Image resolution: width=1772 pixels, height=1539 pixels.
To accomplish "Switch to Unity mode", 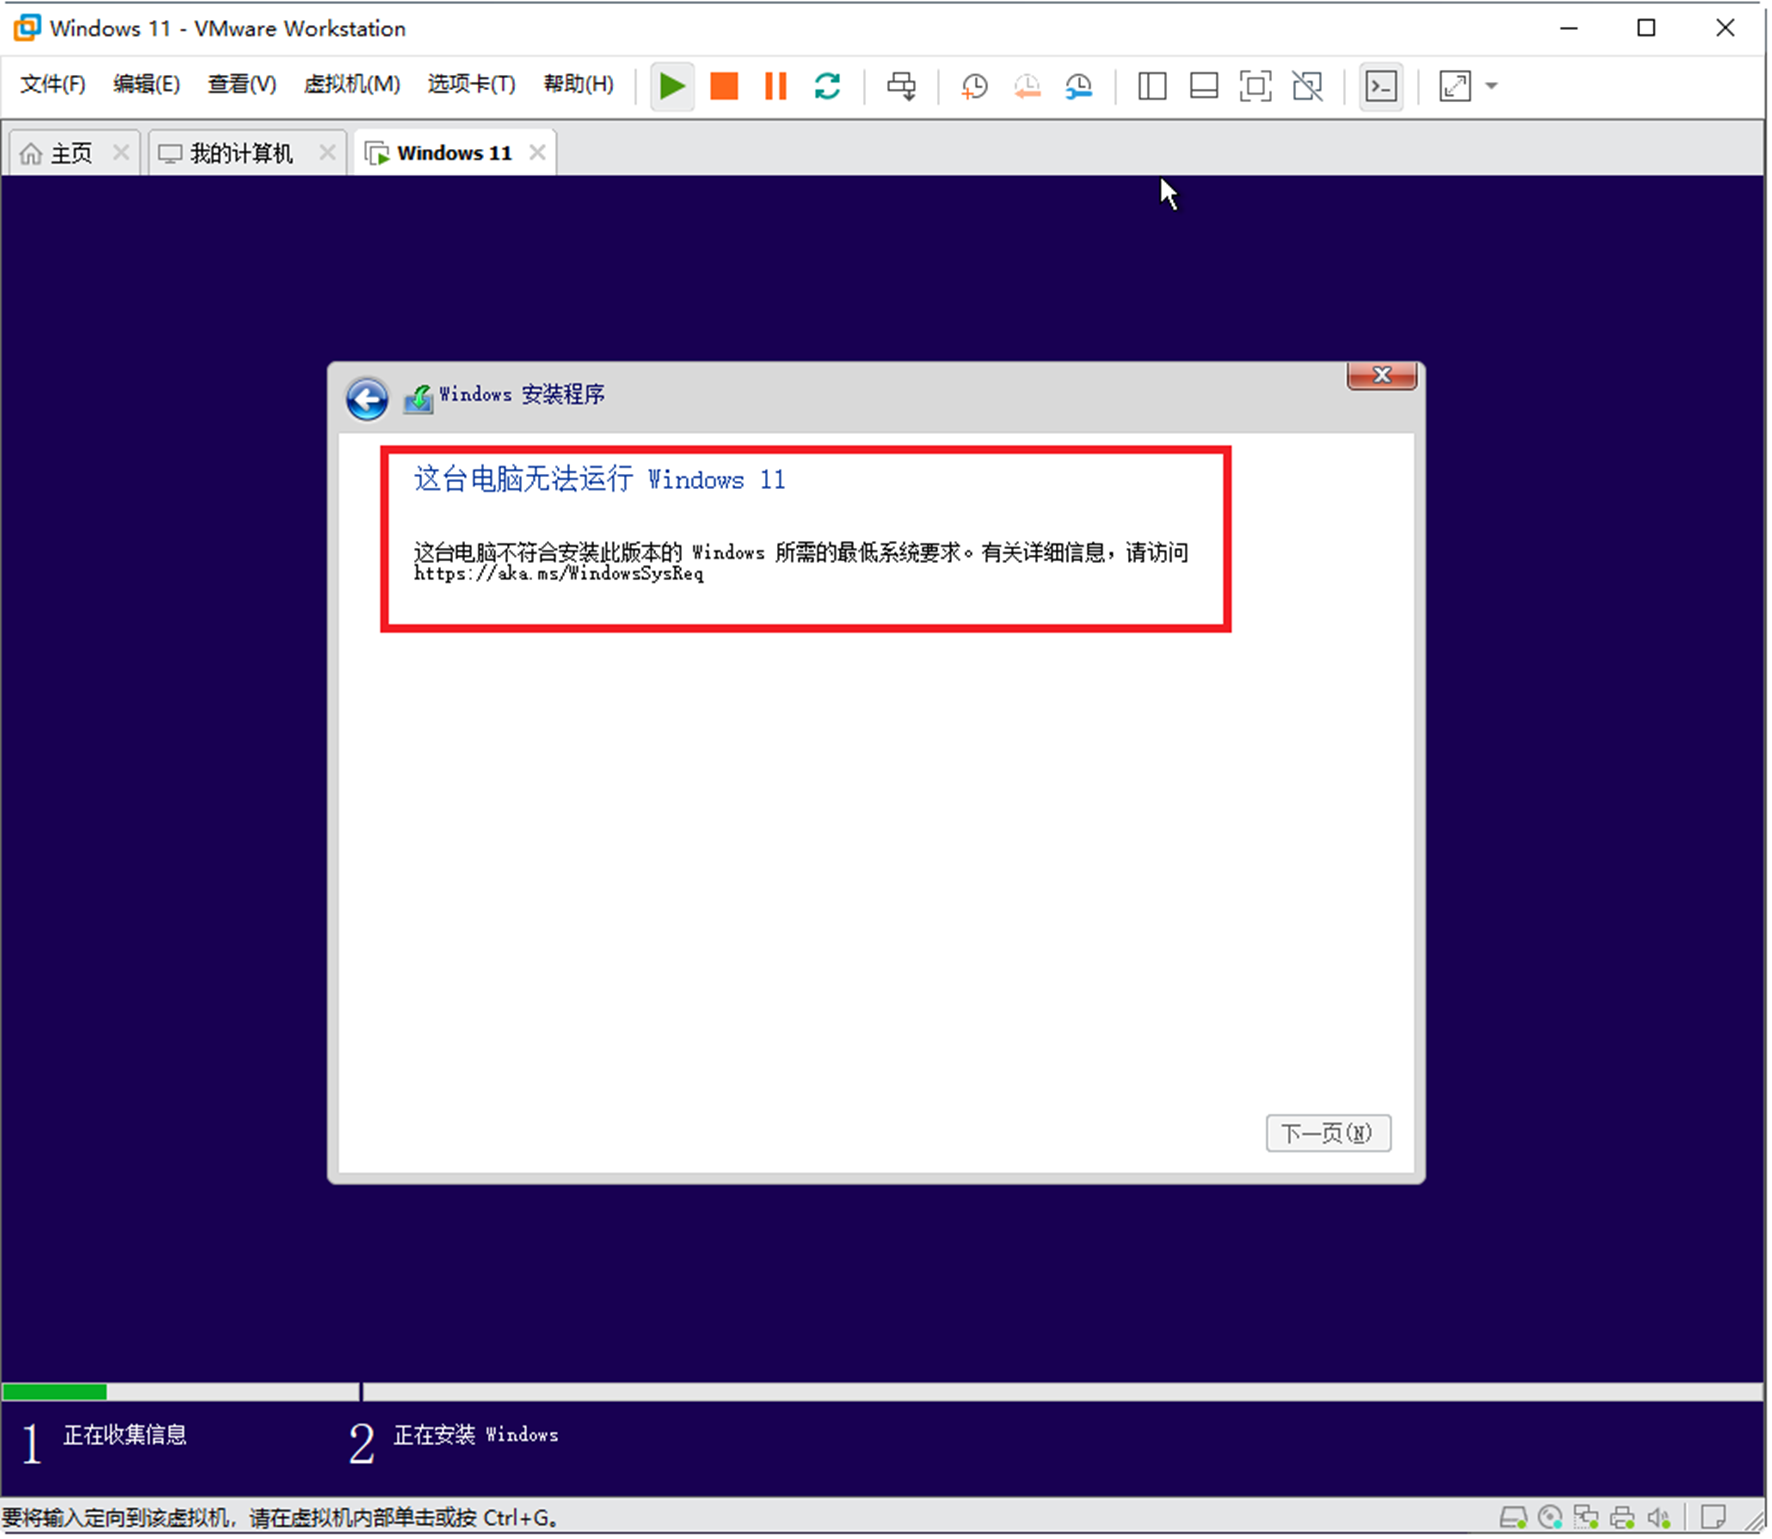I will [1307, 86].
